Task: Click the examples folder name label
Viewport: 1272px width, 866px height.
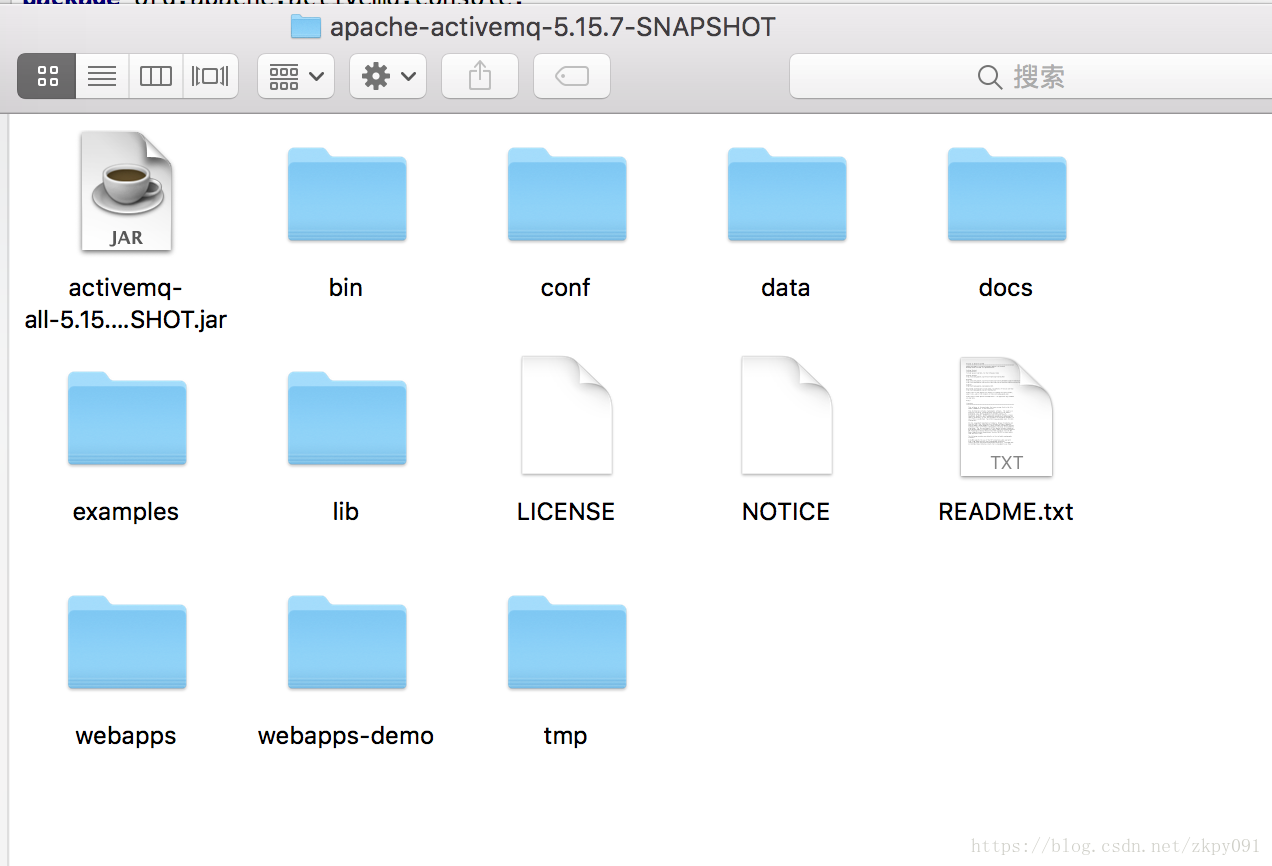Action: 126,512
